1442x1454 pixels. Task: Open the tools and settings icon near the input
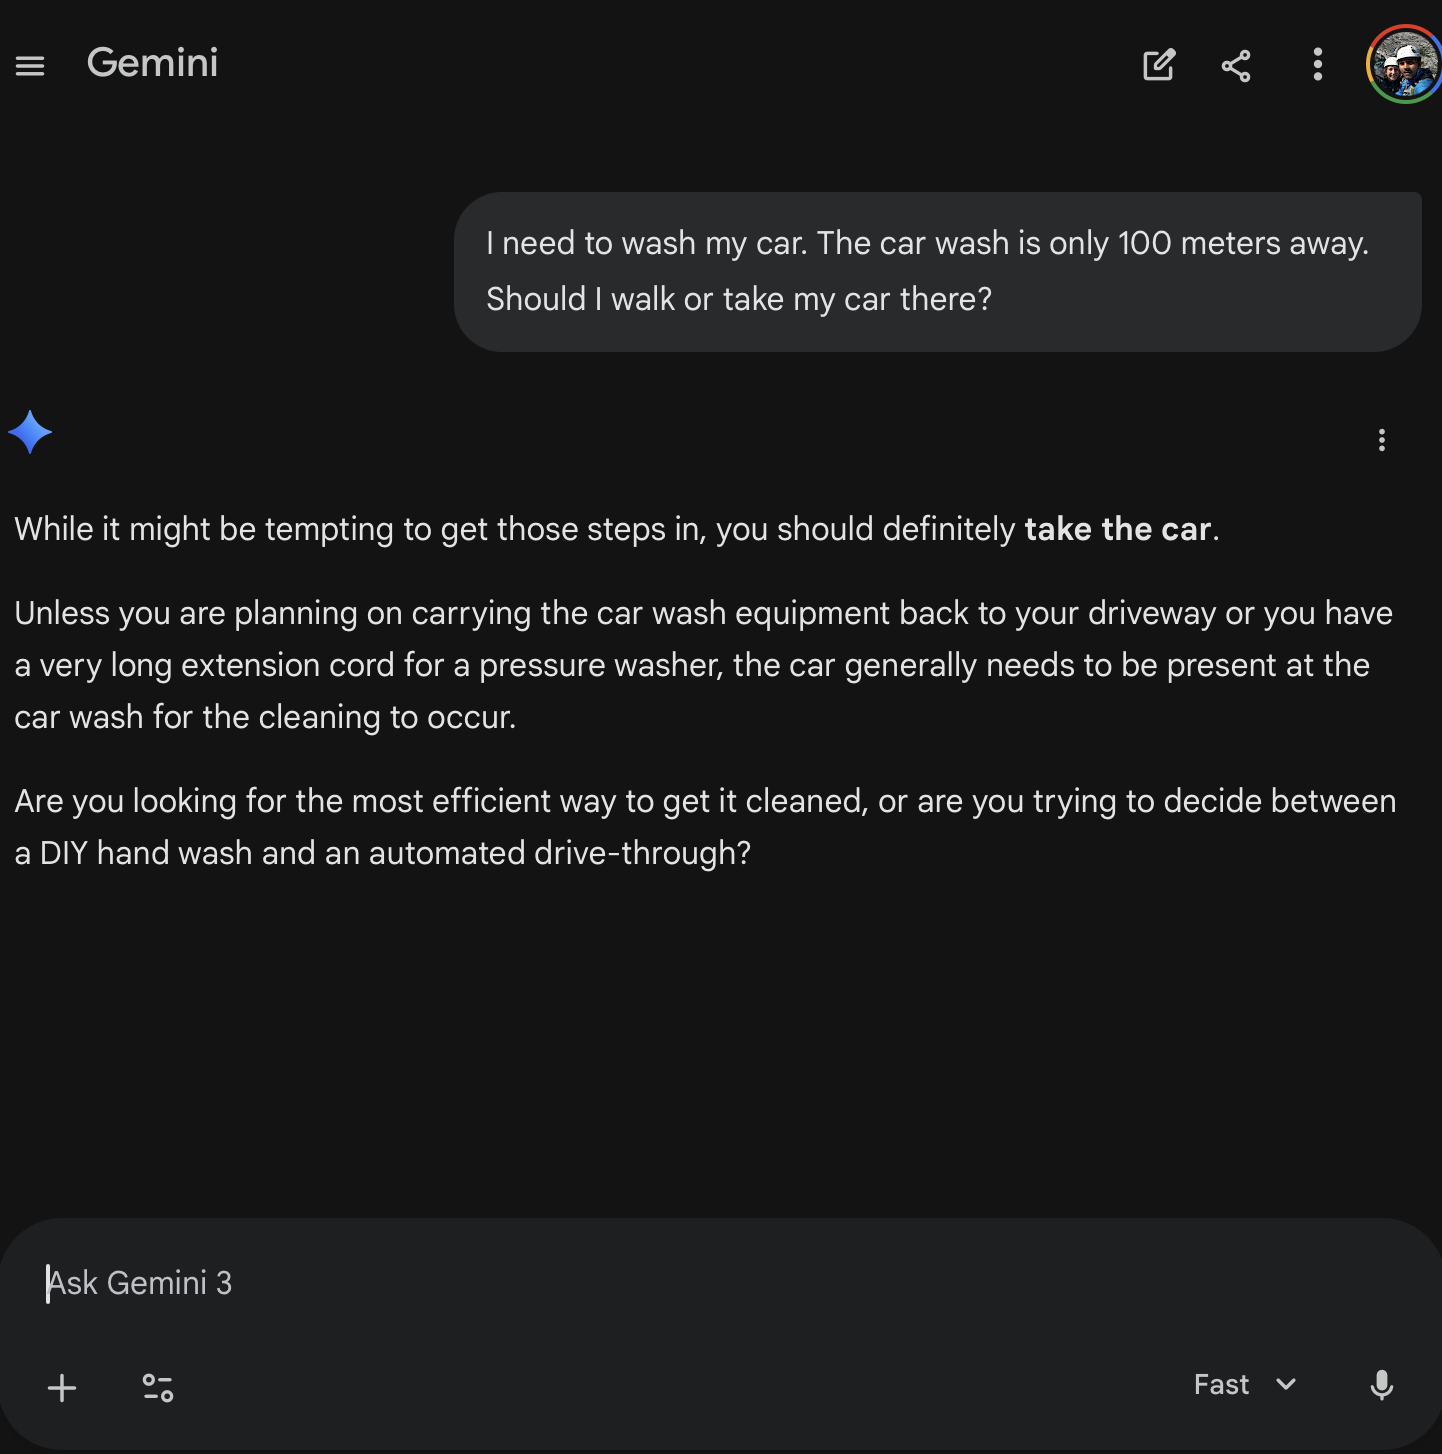click(x=157, y=1387)
